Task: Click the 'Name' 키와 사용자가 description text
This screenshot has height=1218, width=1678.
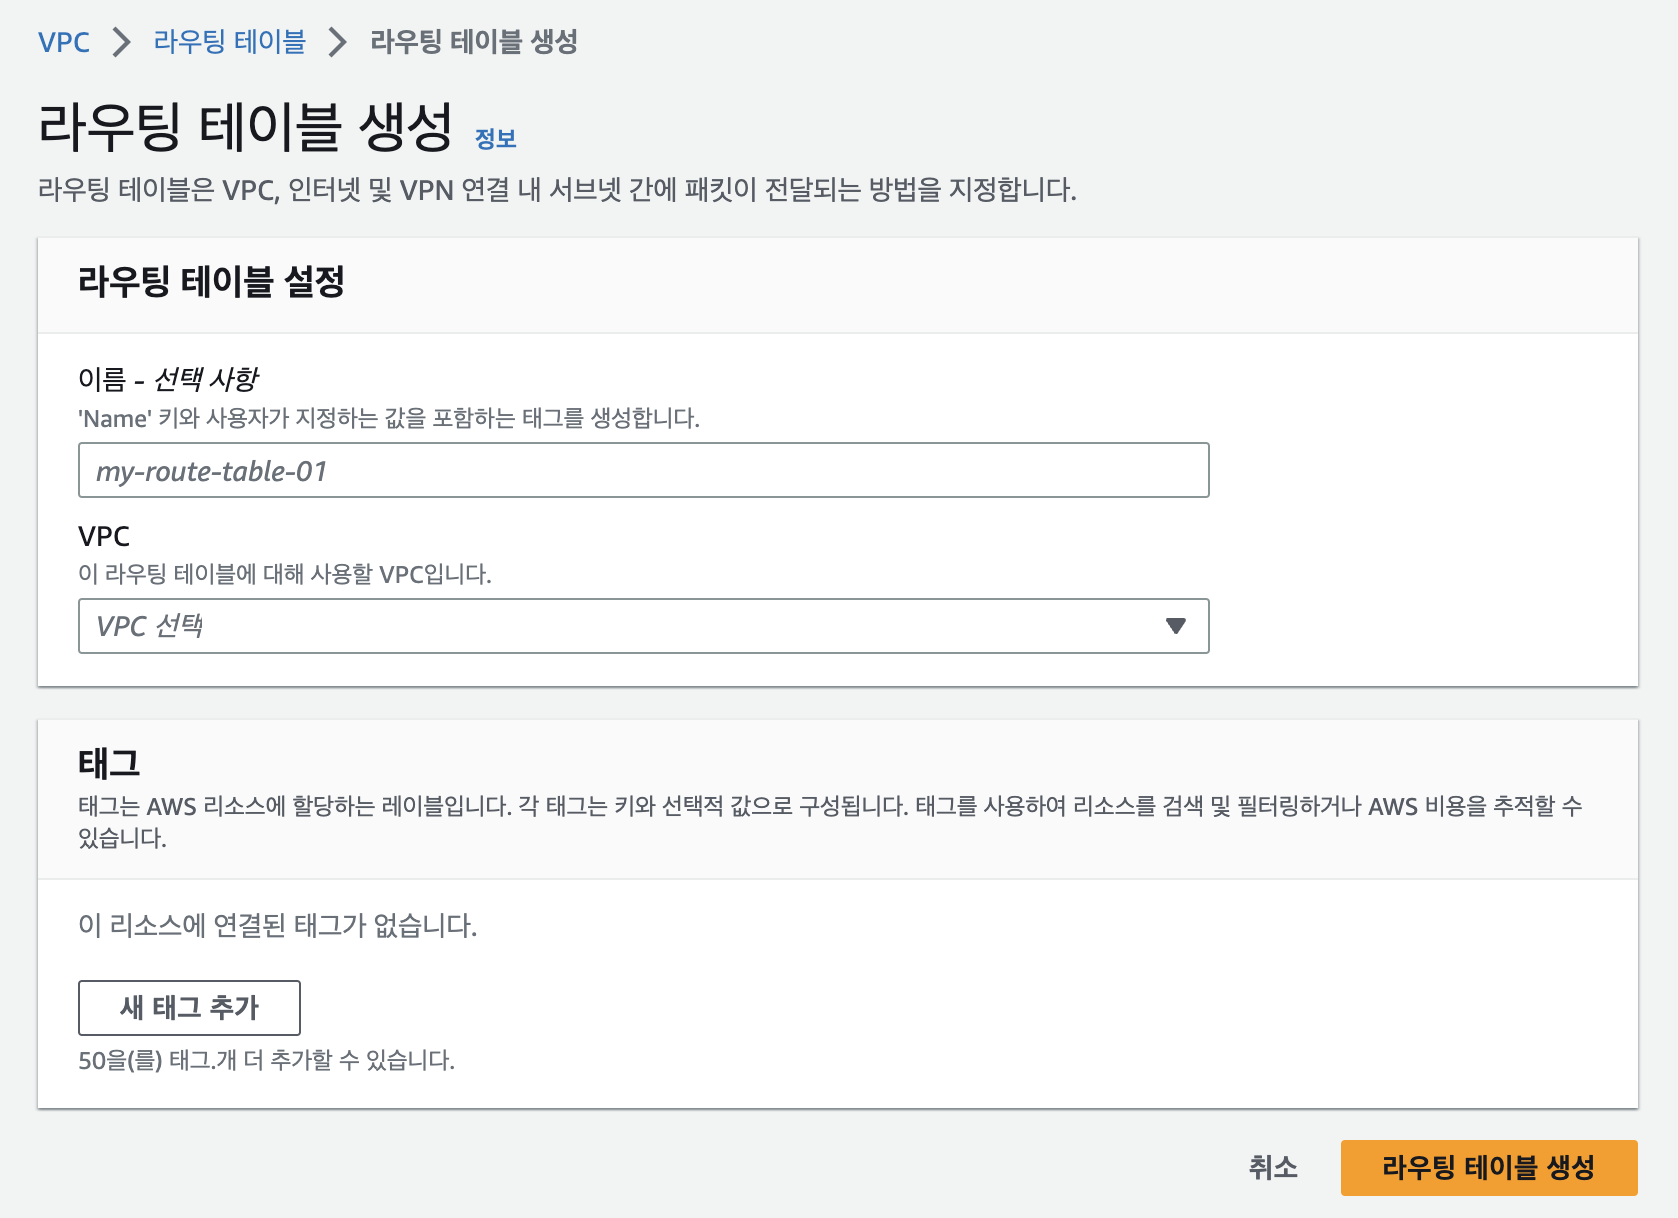Action: pyautogui.click(x=389, y=418)
